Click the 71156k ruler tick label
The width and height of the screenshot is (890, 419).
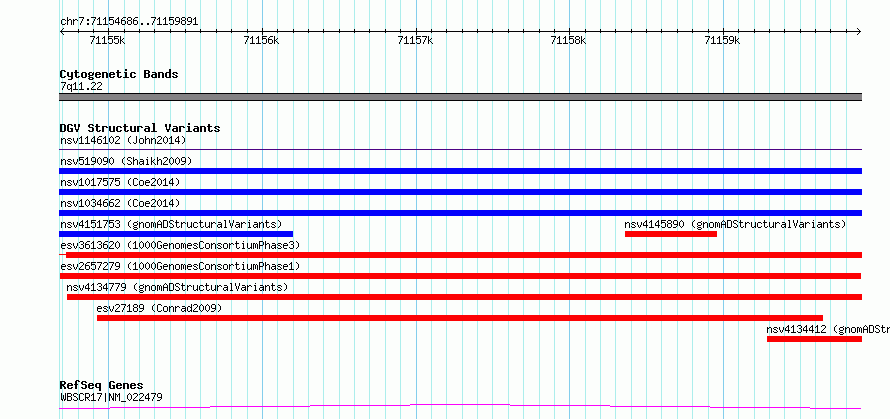point(261,40)
